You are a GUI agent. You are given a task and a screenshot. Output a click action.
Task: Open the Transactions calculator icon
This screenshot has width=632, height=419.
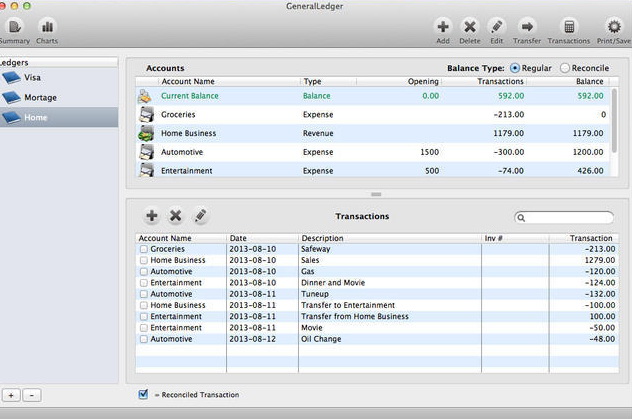(569, 27)
